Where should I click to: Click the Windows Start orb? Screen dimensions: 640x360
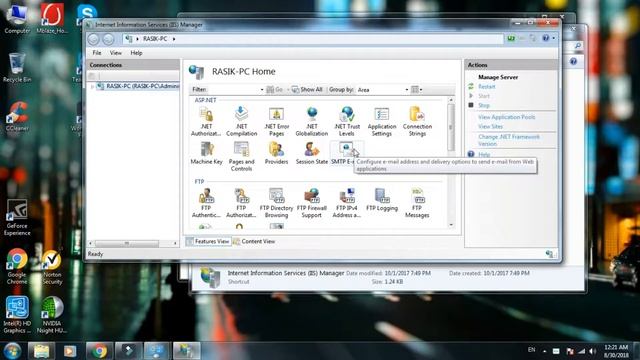pyautogui.click(x=12, y=351)
